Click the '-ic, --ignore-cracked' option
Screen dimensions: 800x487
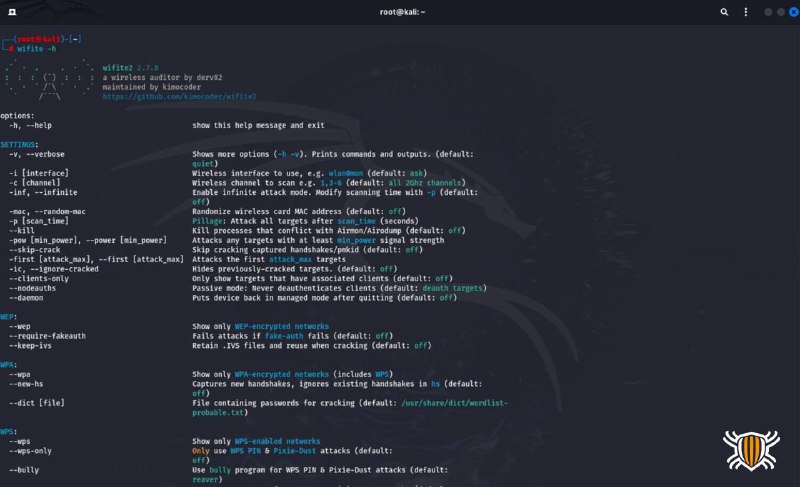point(54,269)
